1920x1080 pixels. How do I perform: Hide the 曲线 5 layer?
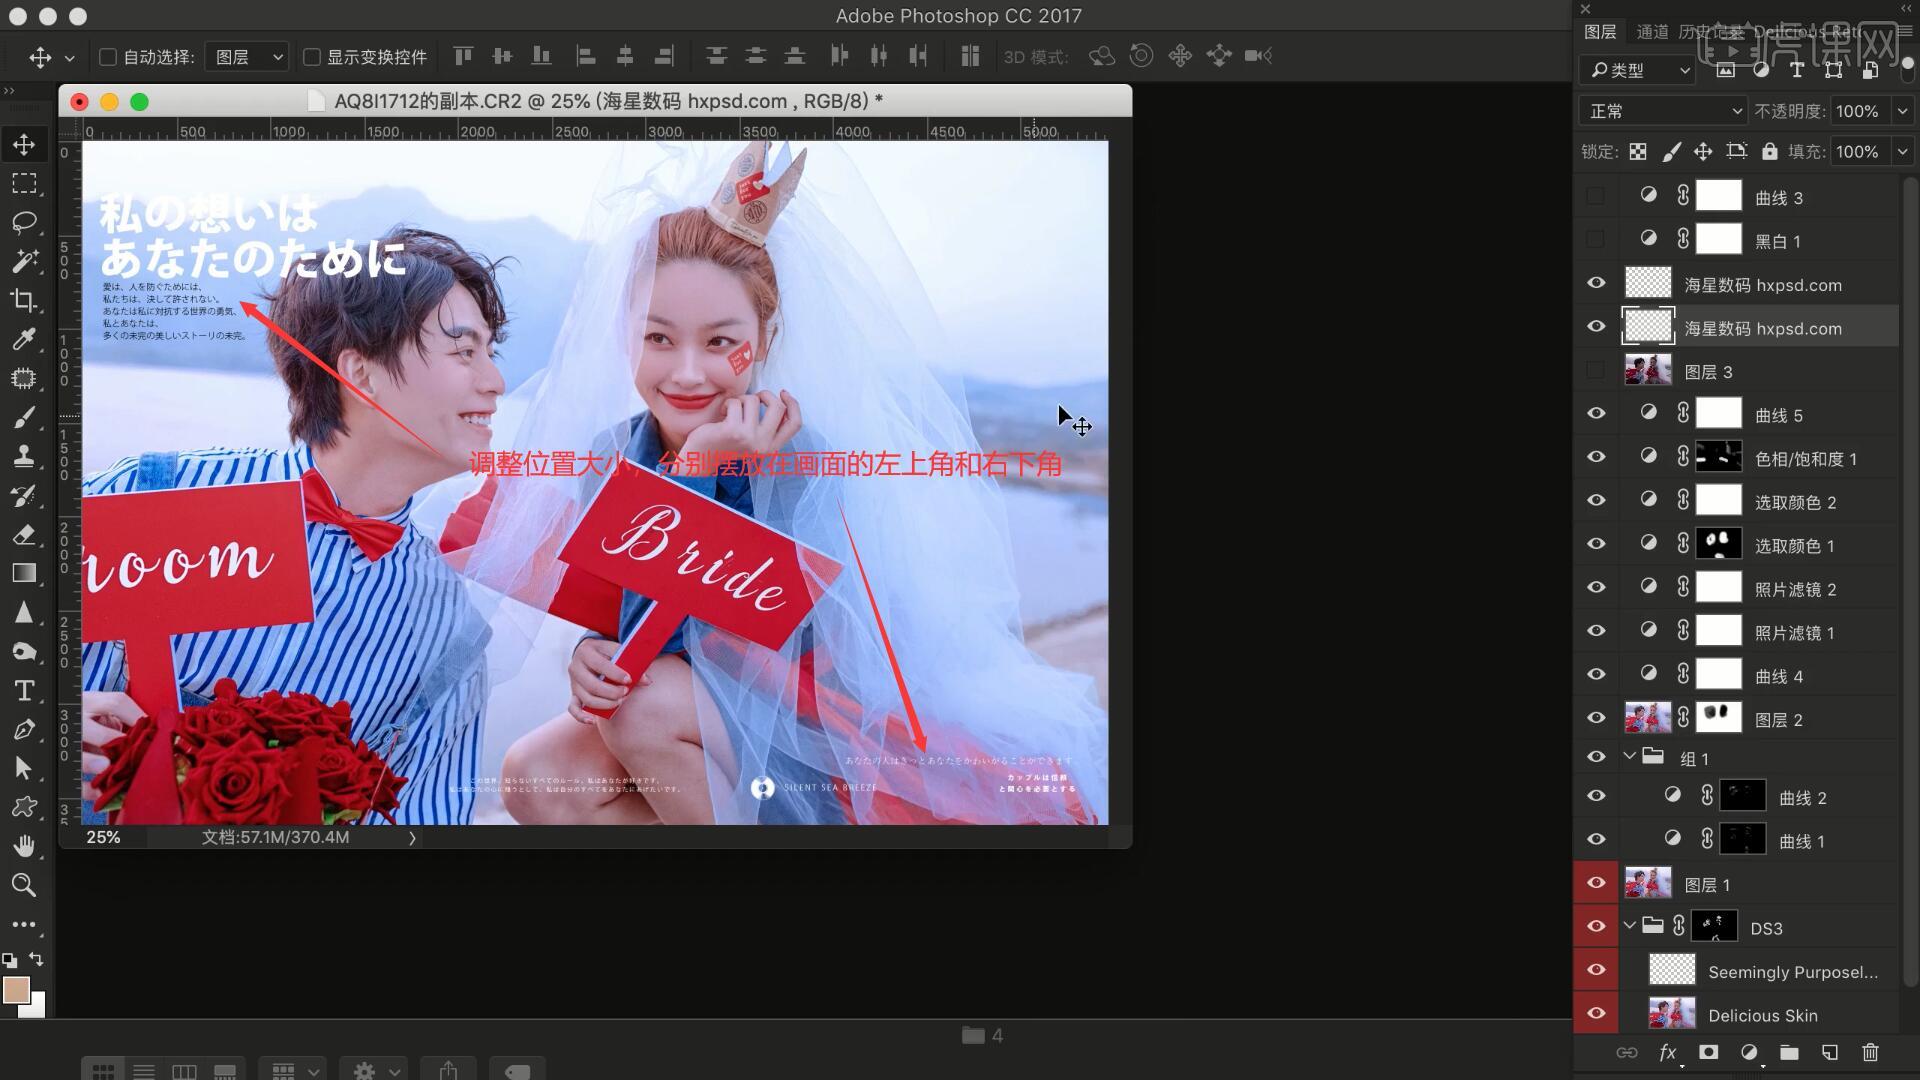pos(1596,414)
